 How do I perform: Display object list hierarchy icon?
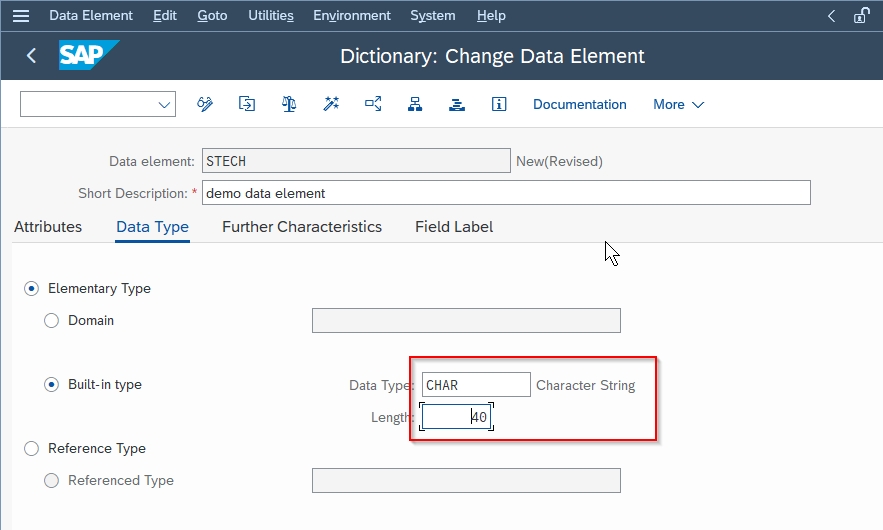tap(415, 104)
